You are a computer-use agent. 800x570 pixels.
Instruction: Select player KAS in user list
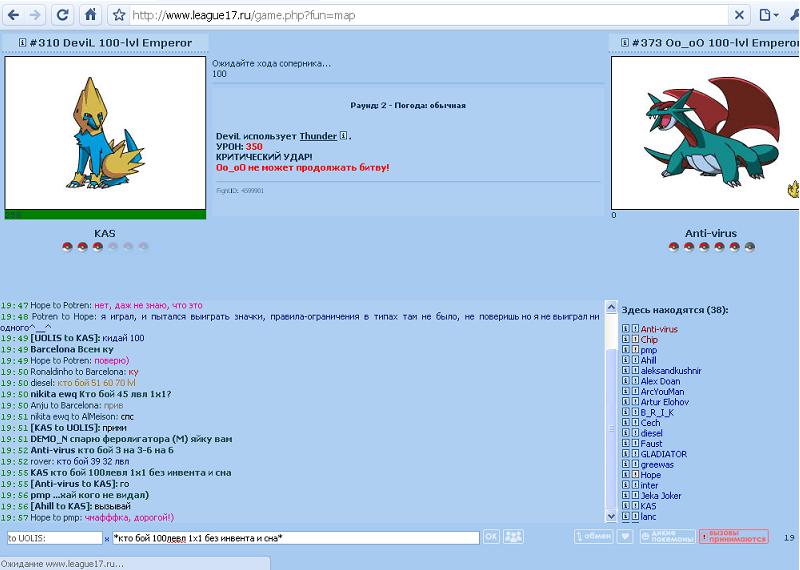[x=648, y=506]
